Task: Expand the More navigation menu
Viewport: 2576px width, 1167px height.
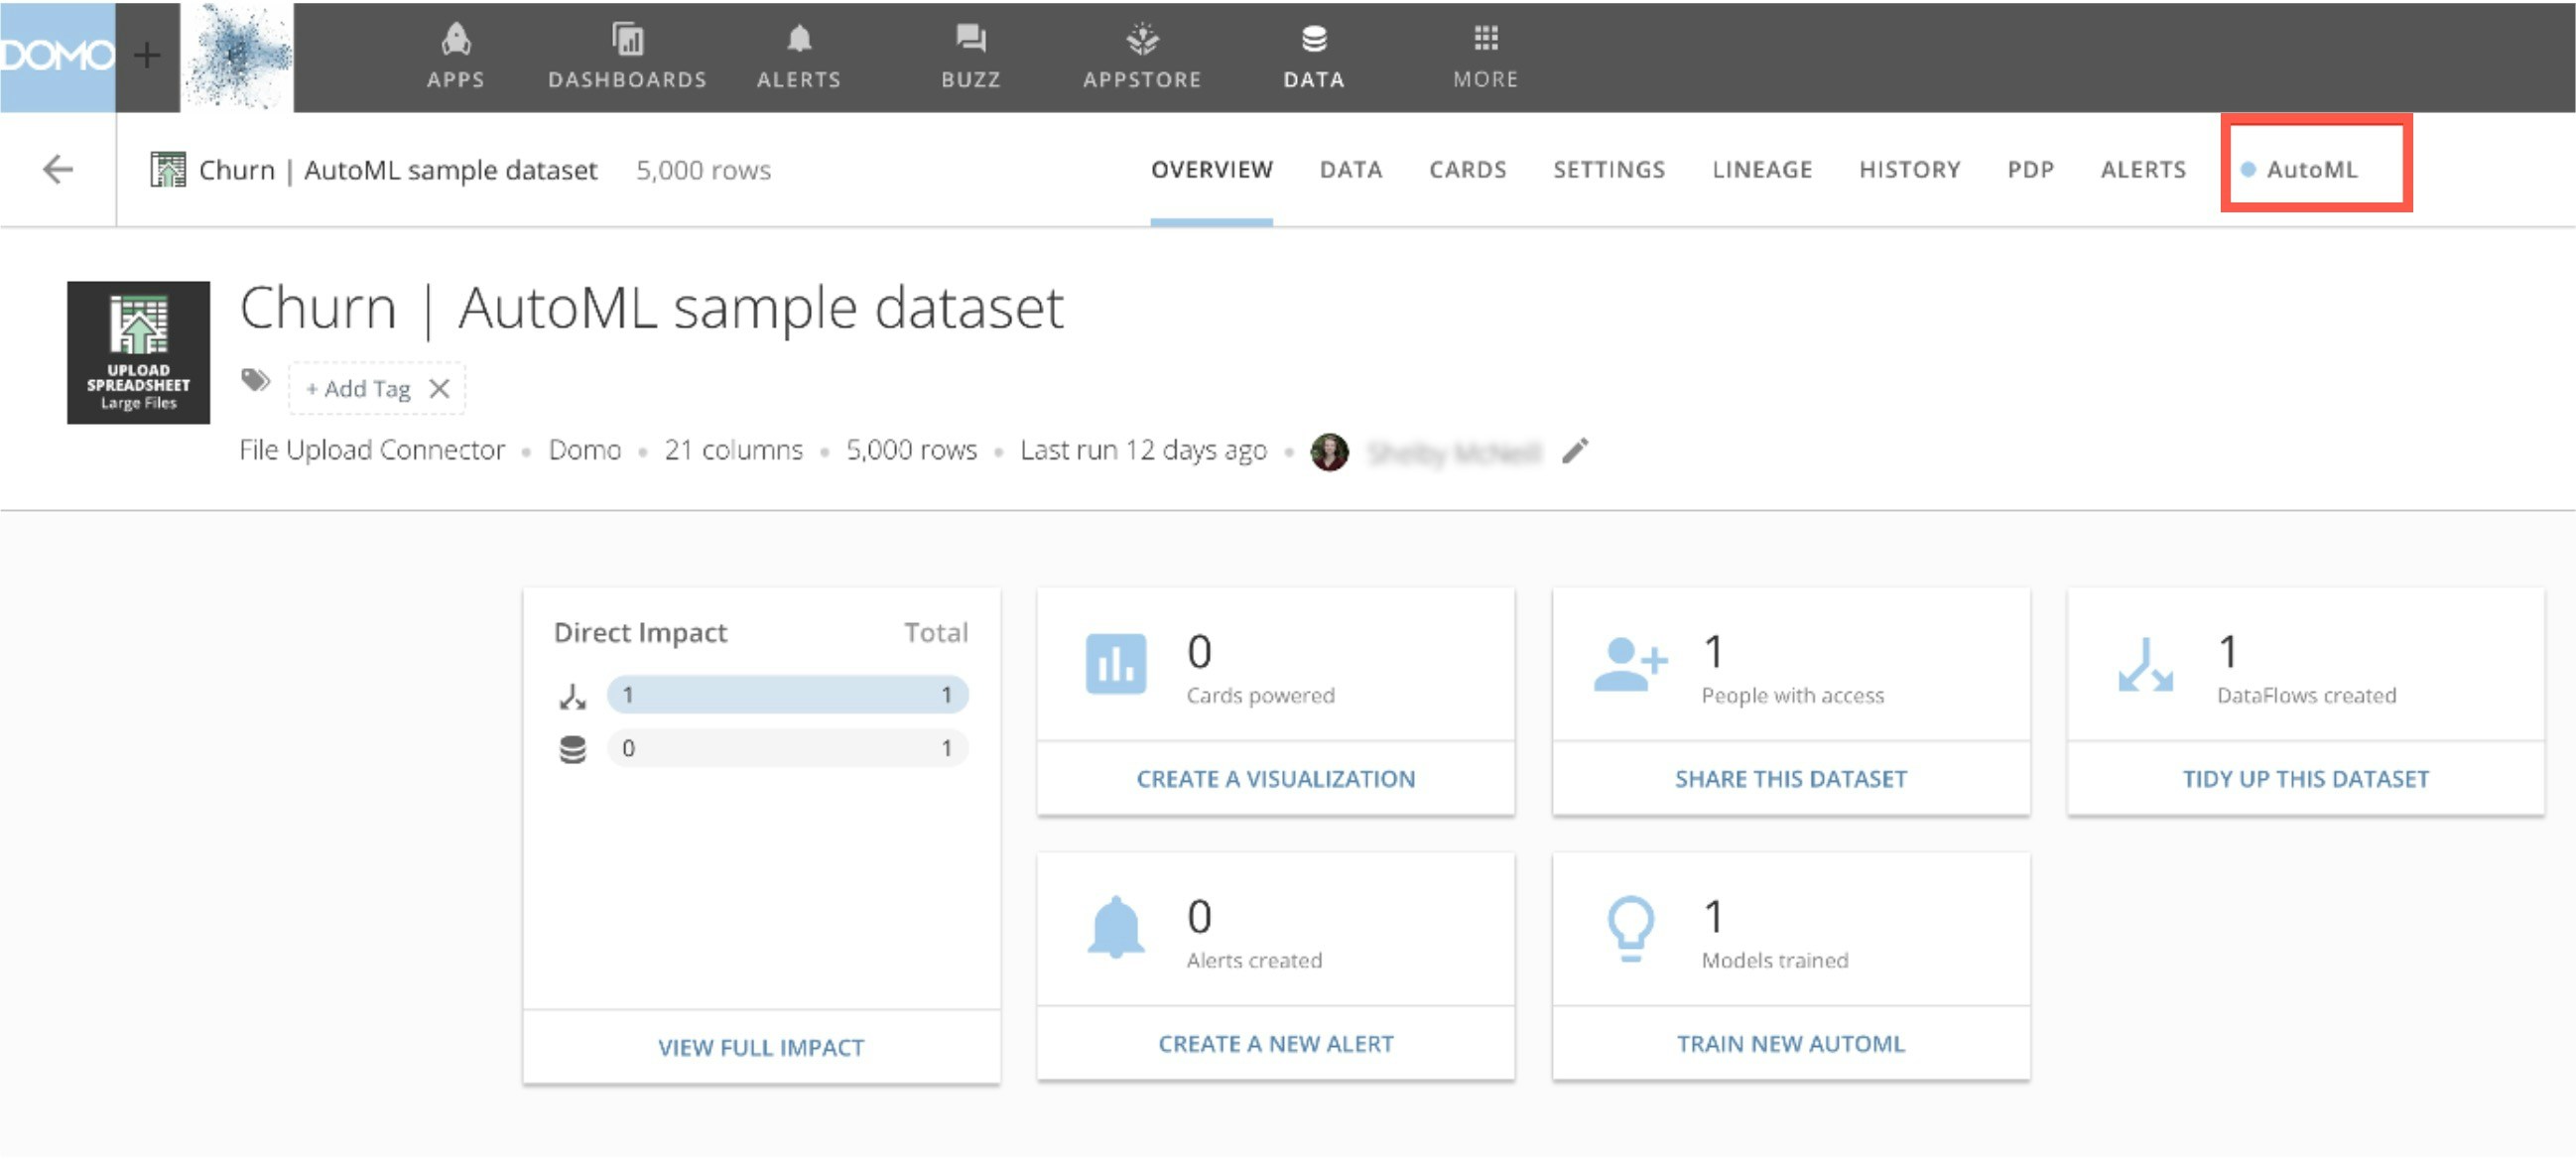Action: (x=1486, y=57)
